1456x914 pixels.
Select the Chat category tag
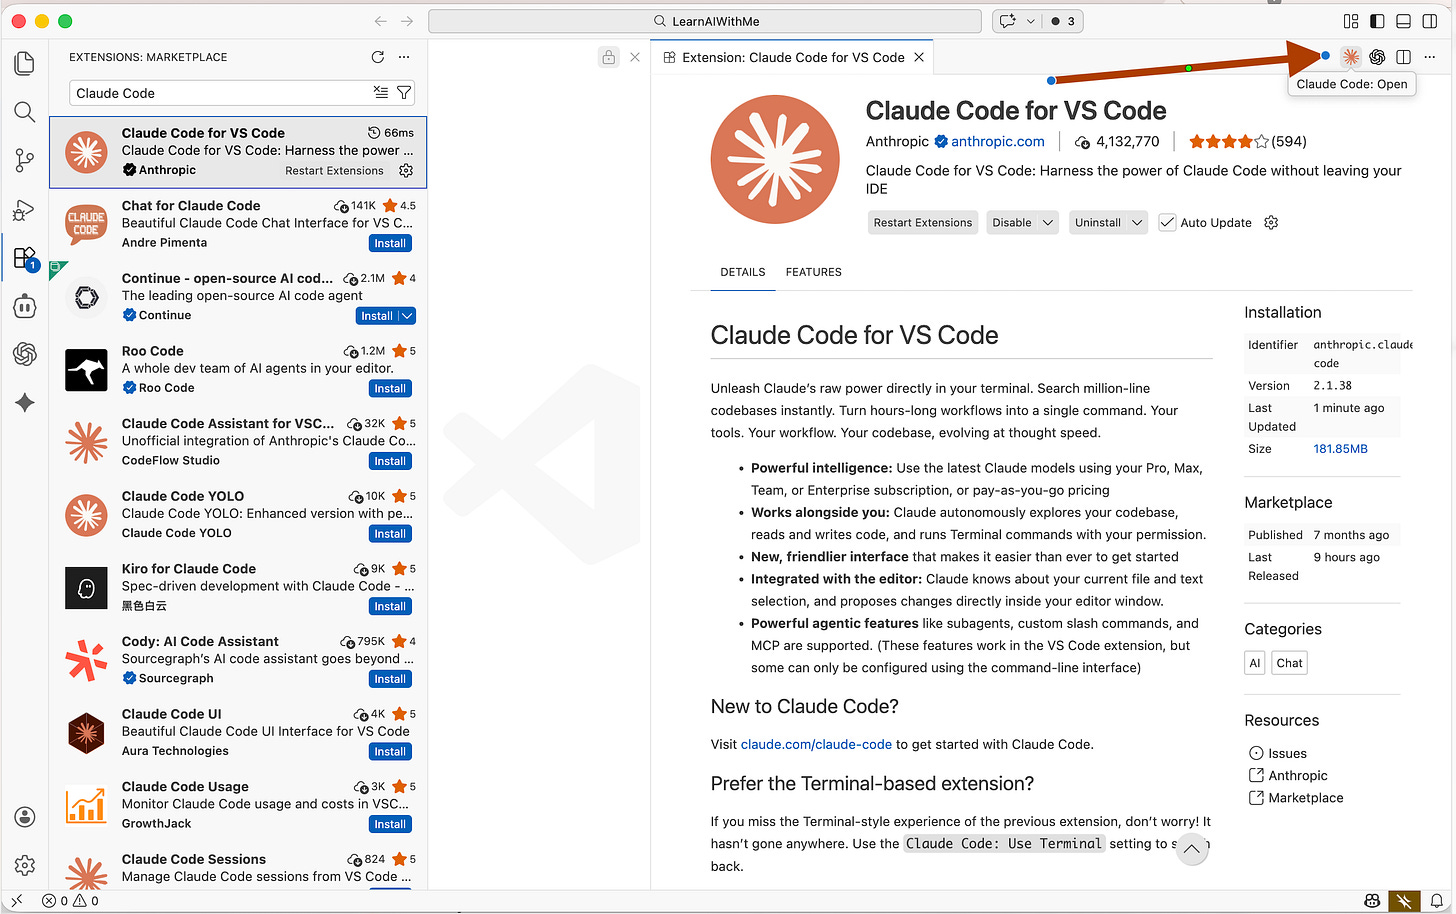coord(1290,663)
